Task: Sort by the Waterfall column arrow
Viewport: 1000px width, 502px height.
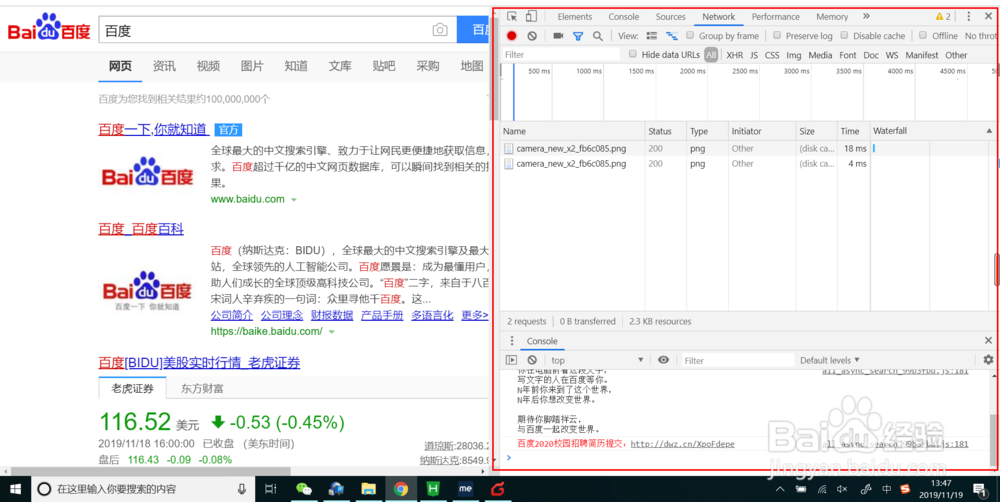Action: 989,131
